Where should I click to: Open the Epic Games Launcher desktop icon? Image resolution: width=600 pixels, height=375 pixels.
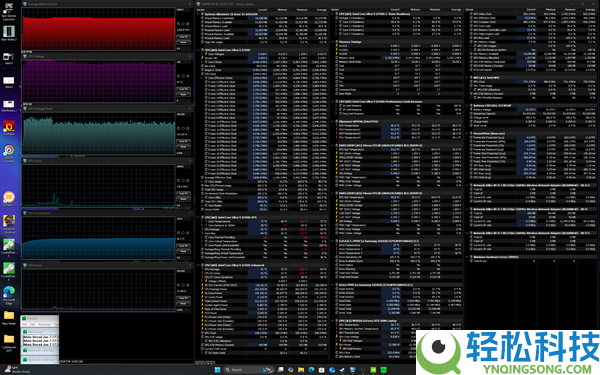8,11
